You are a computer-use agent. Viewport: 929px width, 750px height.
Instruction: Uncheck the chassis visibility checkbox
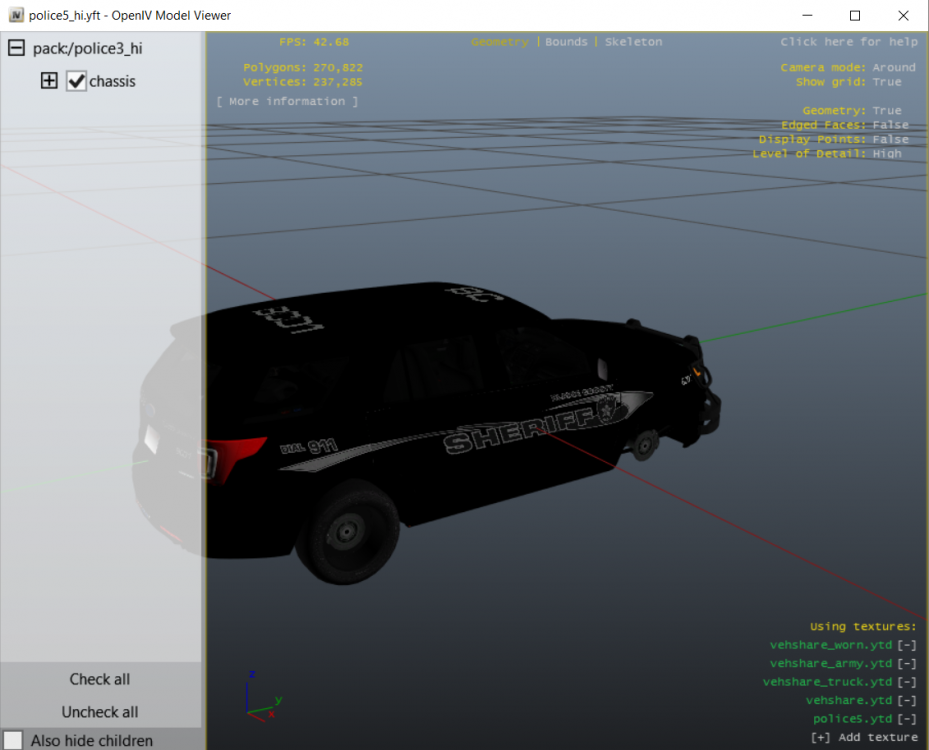coord(76,81)
